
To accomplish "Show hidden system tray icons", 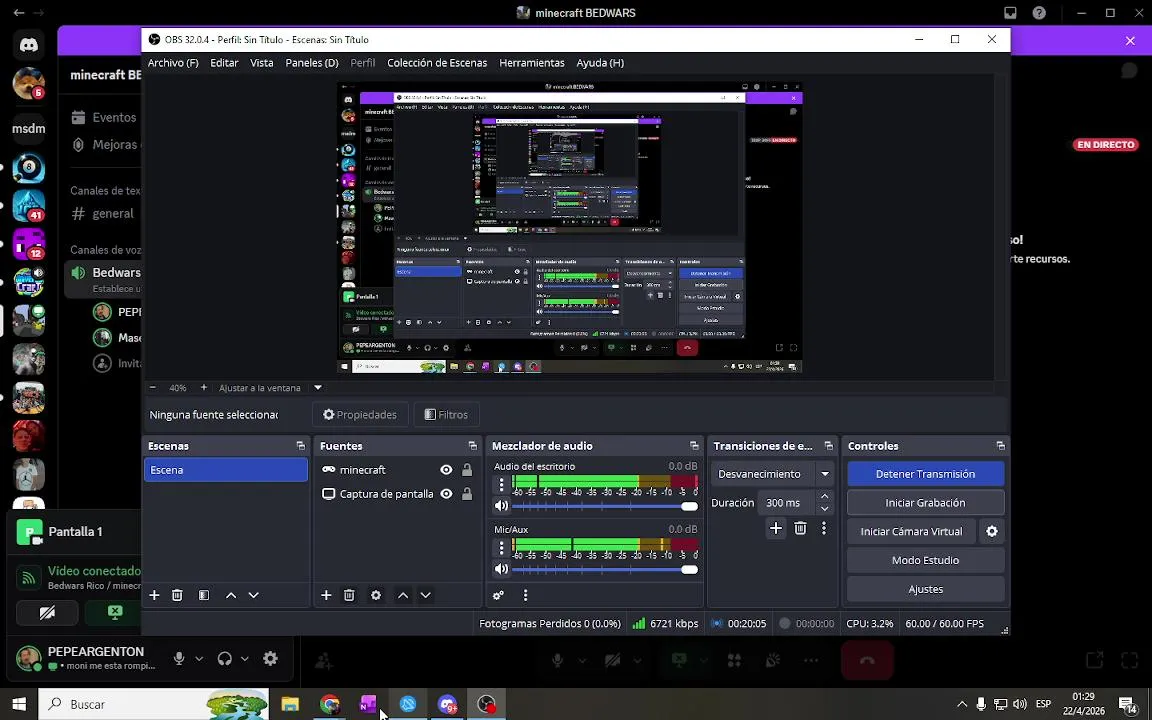I will pyautogui.click(x=962, y=704).
